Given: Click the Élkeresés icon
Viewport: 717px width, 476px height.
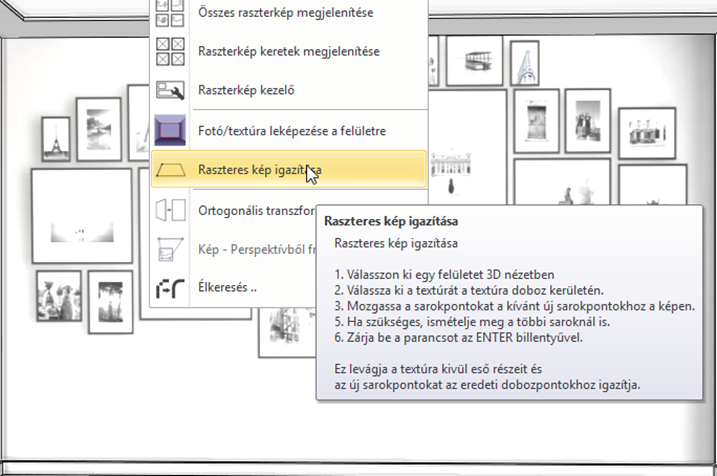Looking at the screenshot, I should [x=170, y=289].
